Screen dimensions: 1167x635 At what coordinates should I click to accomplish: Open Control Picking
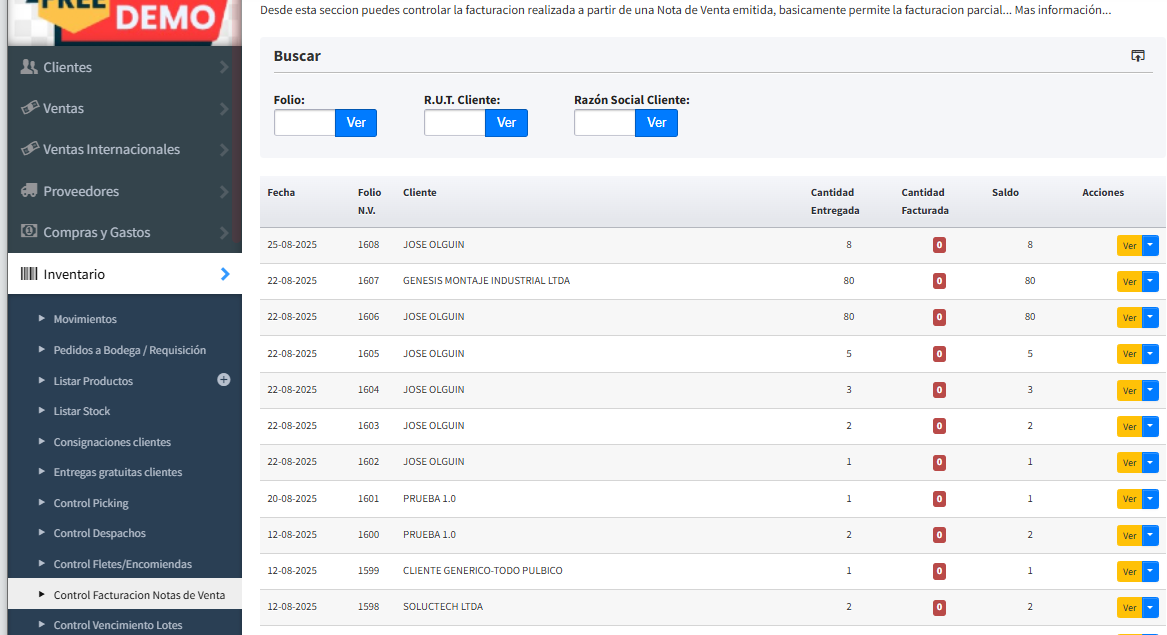91,503
